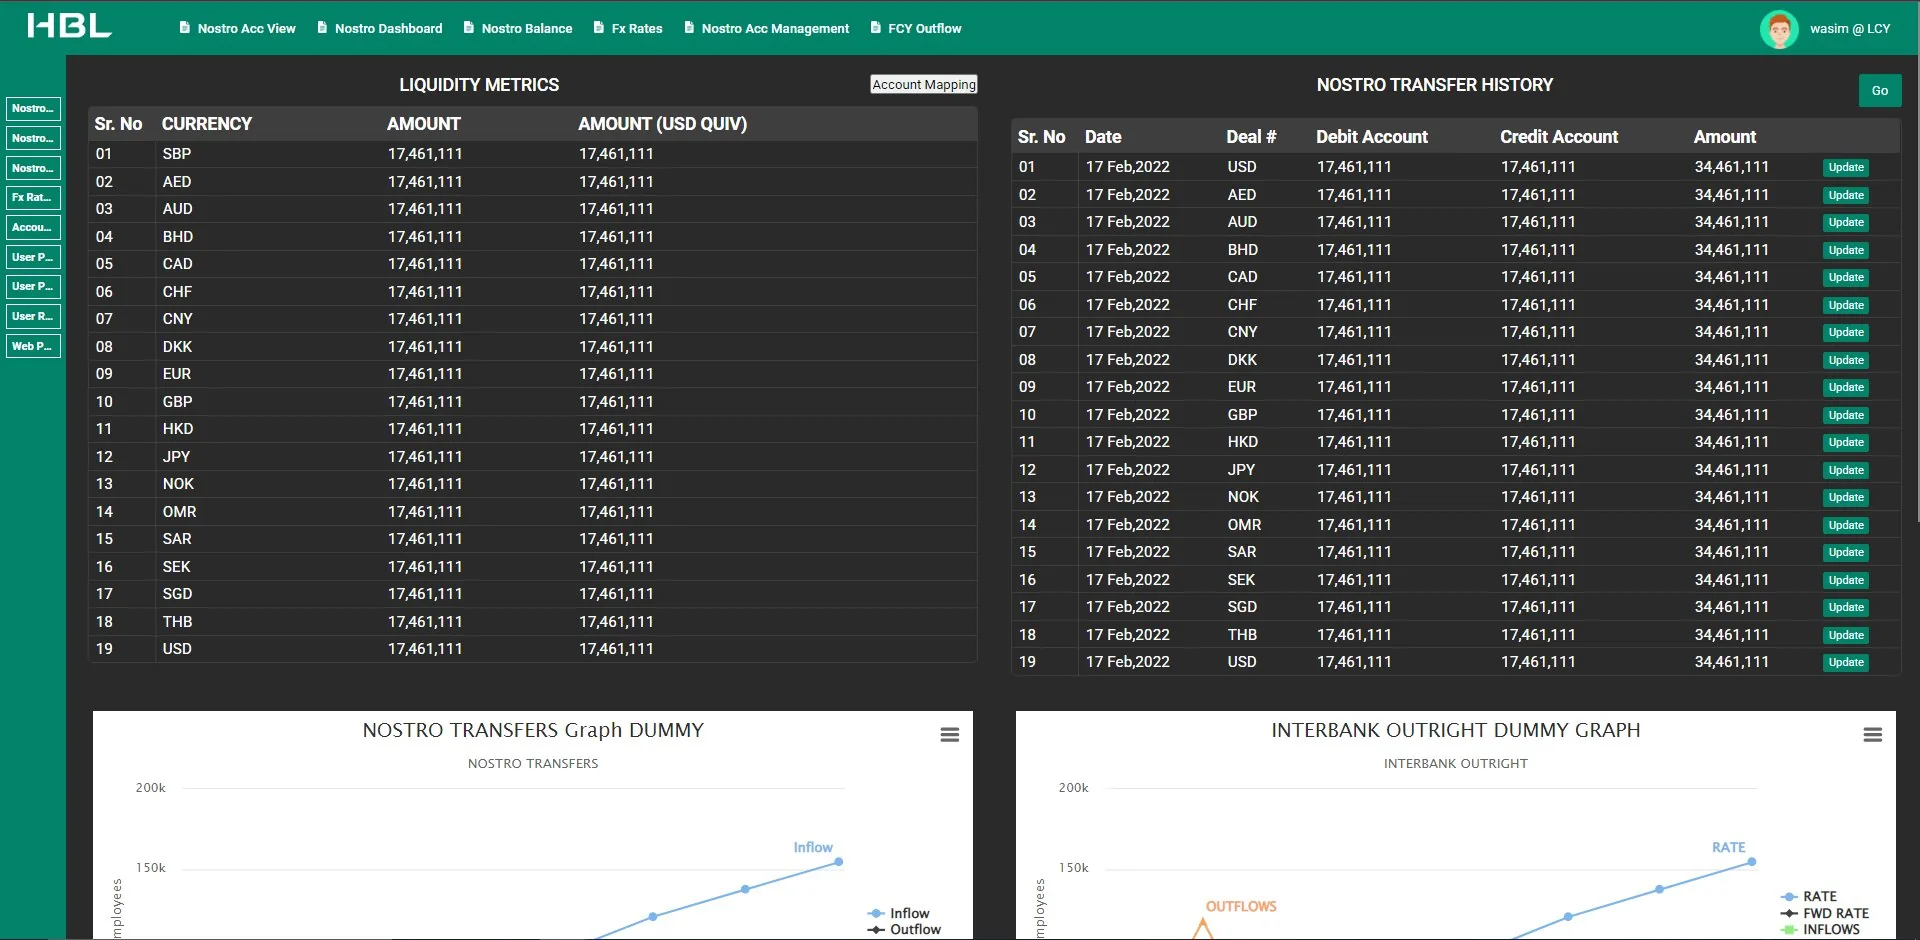Click the user avatar picture
Image resolution: width=1920 pixels, height=940 pixels.
1779,29
